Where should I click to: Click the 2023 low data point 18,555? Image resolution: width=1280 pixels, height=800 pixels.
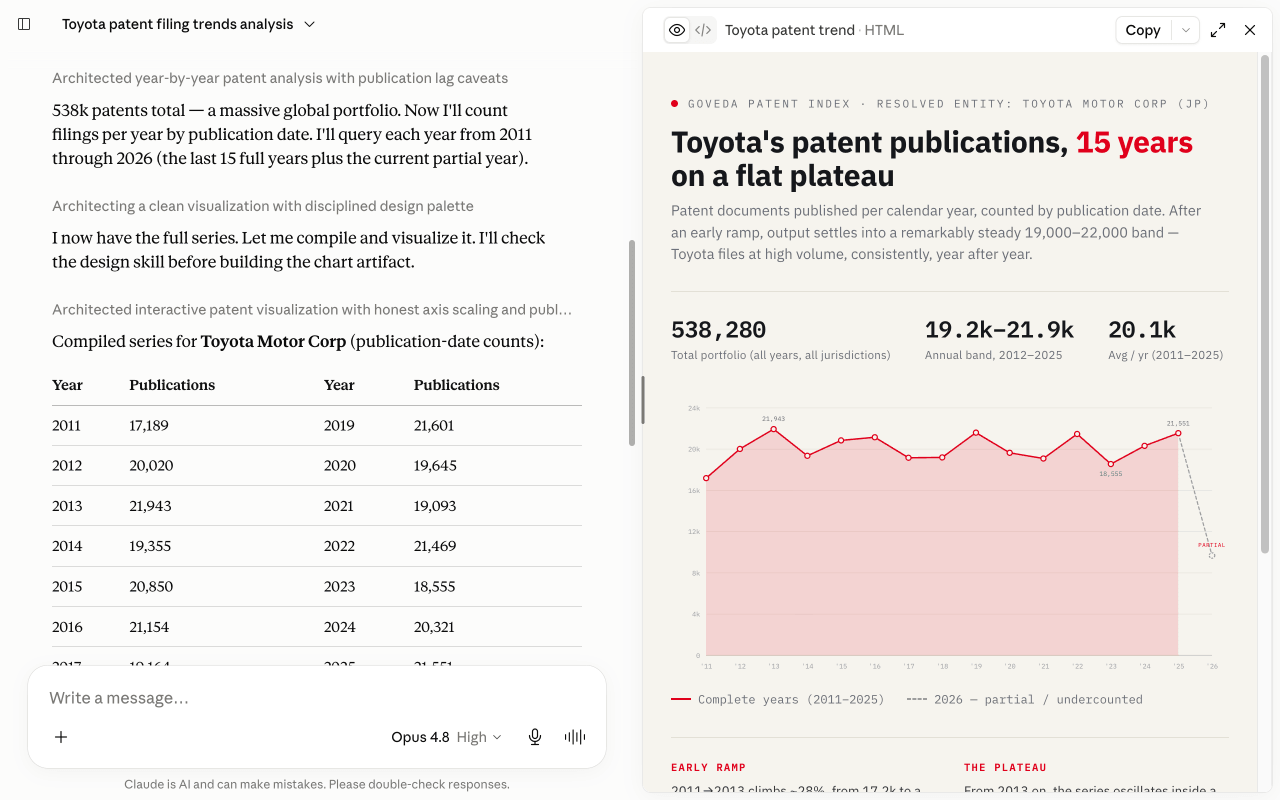coord(1111,464)
